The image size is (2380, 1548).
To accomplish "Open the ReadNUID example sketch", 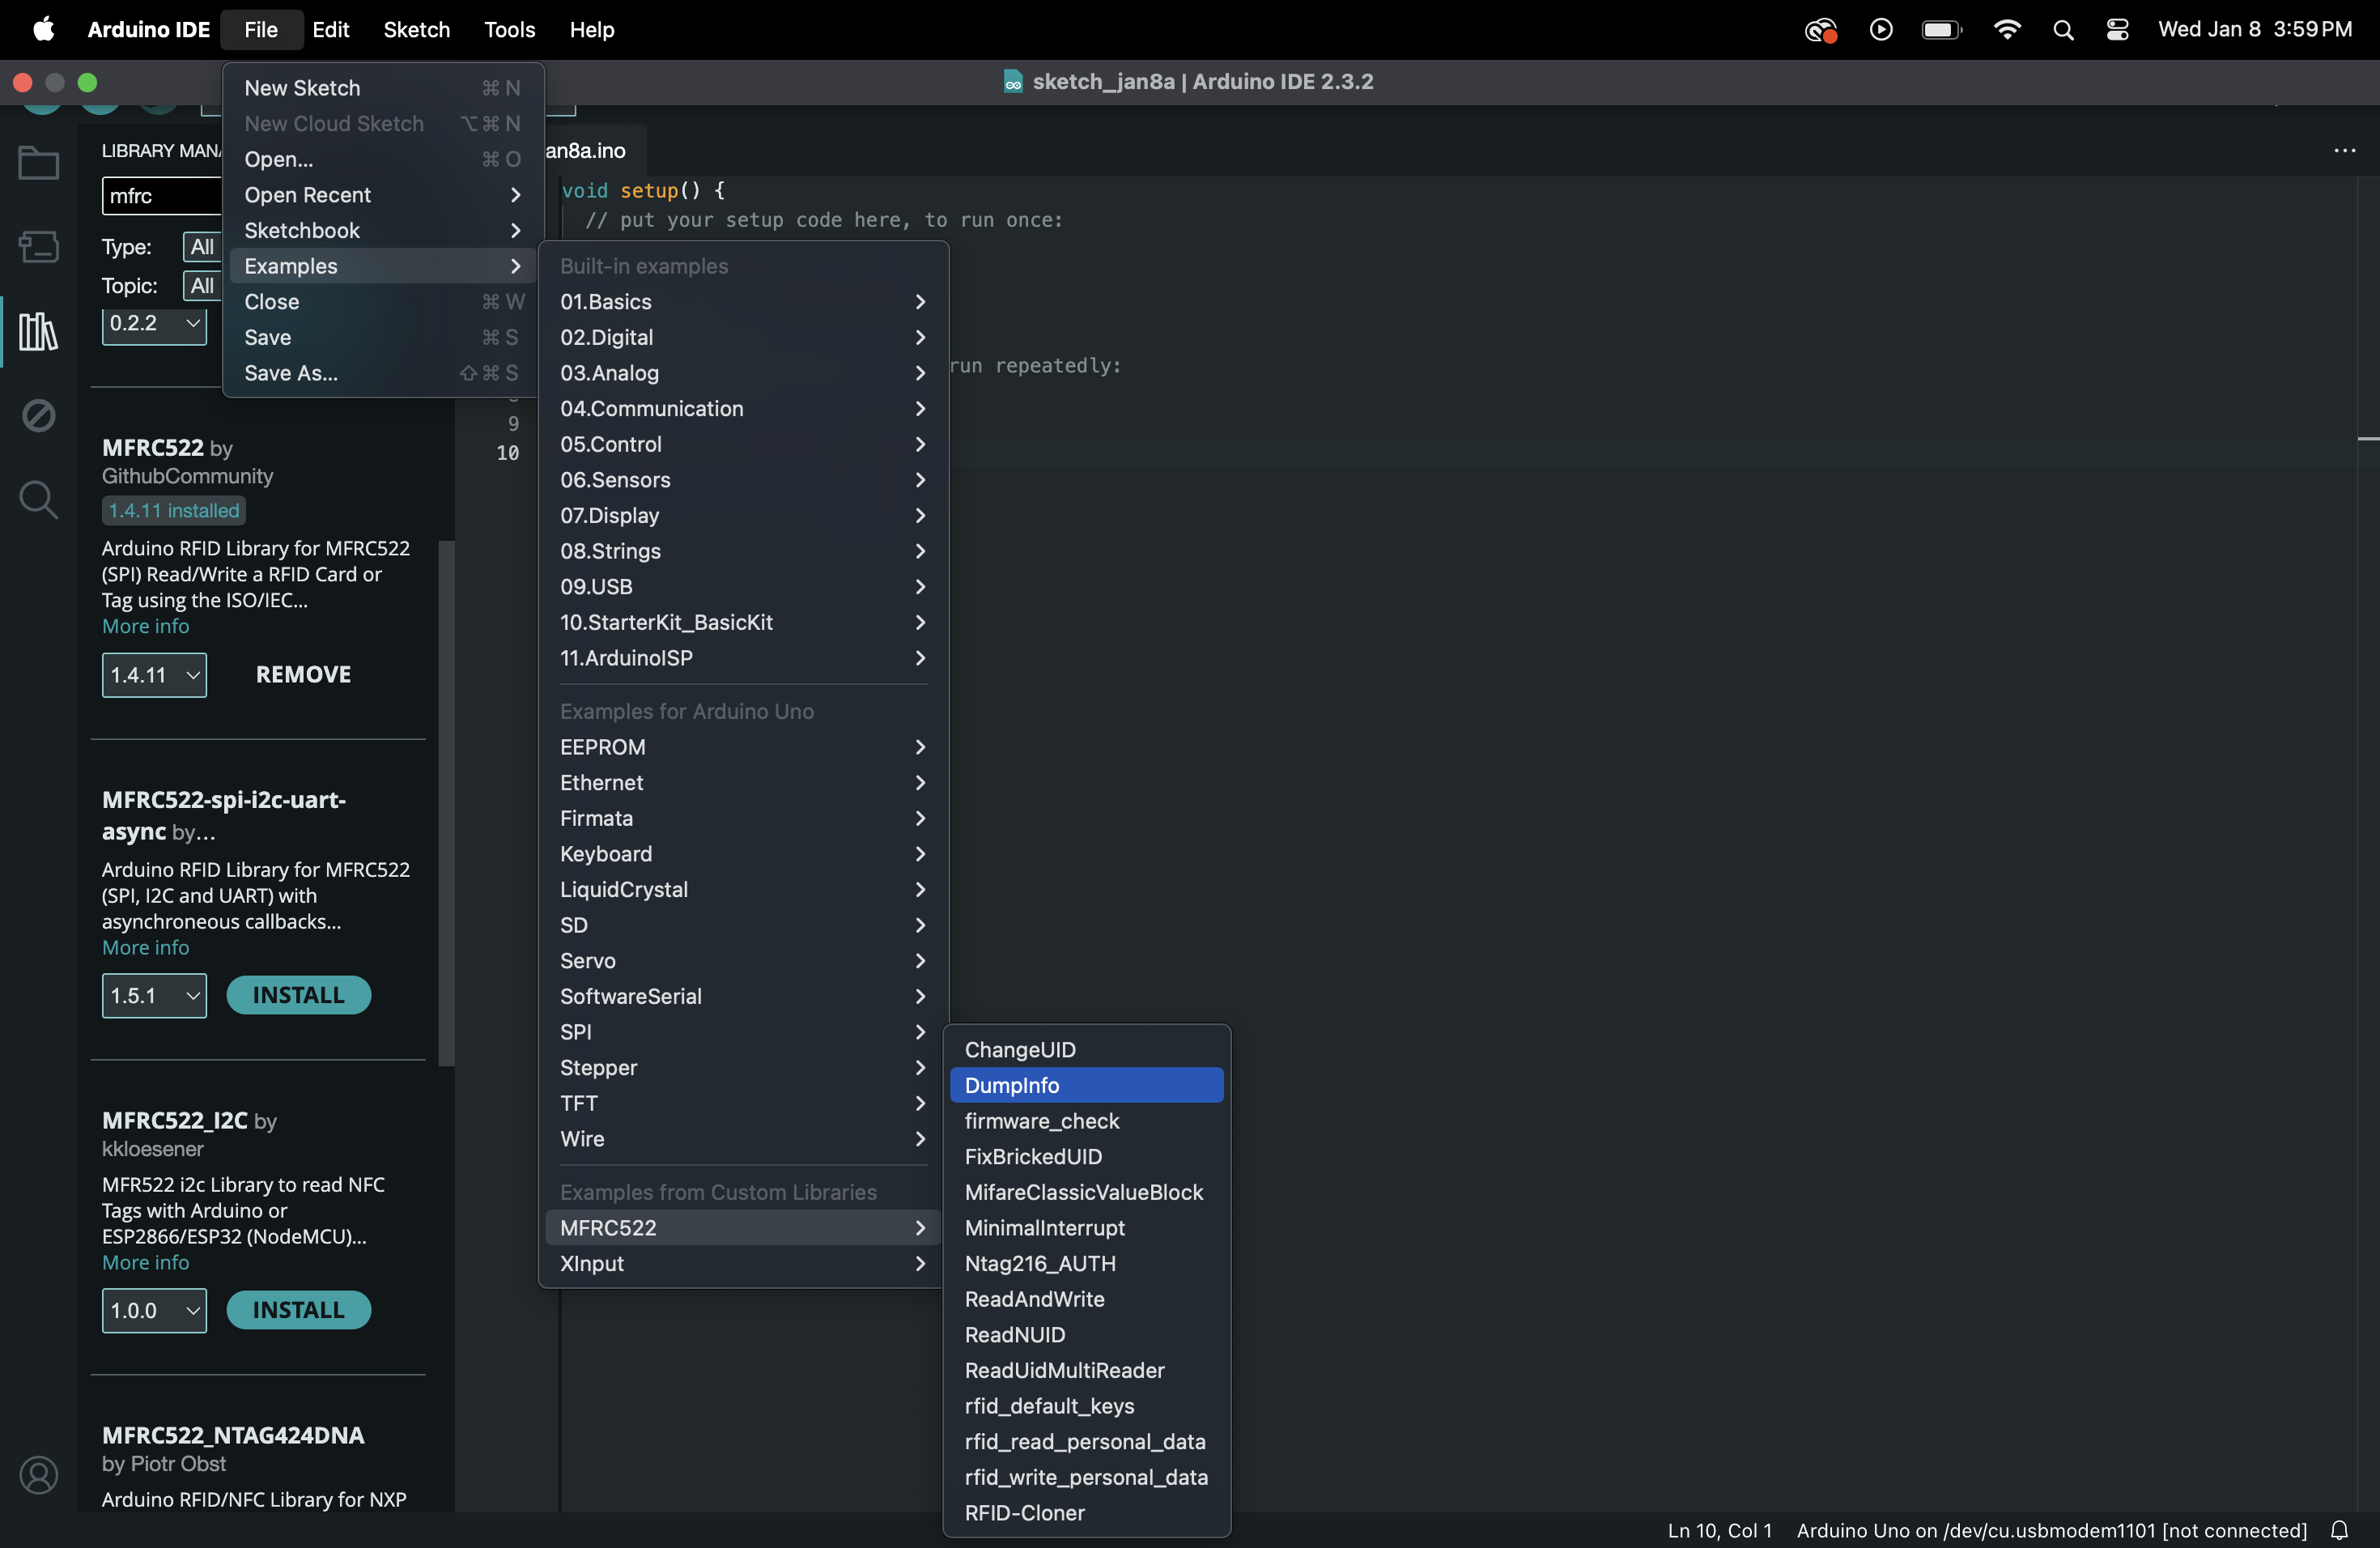I will (1086, 1335).
